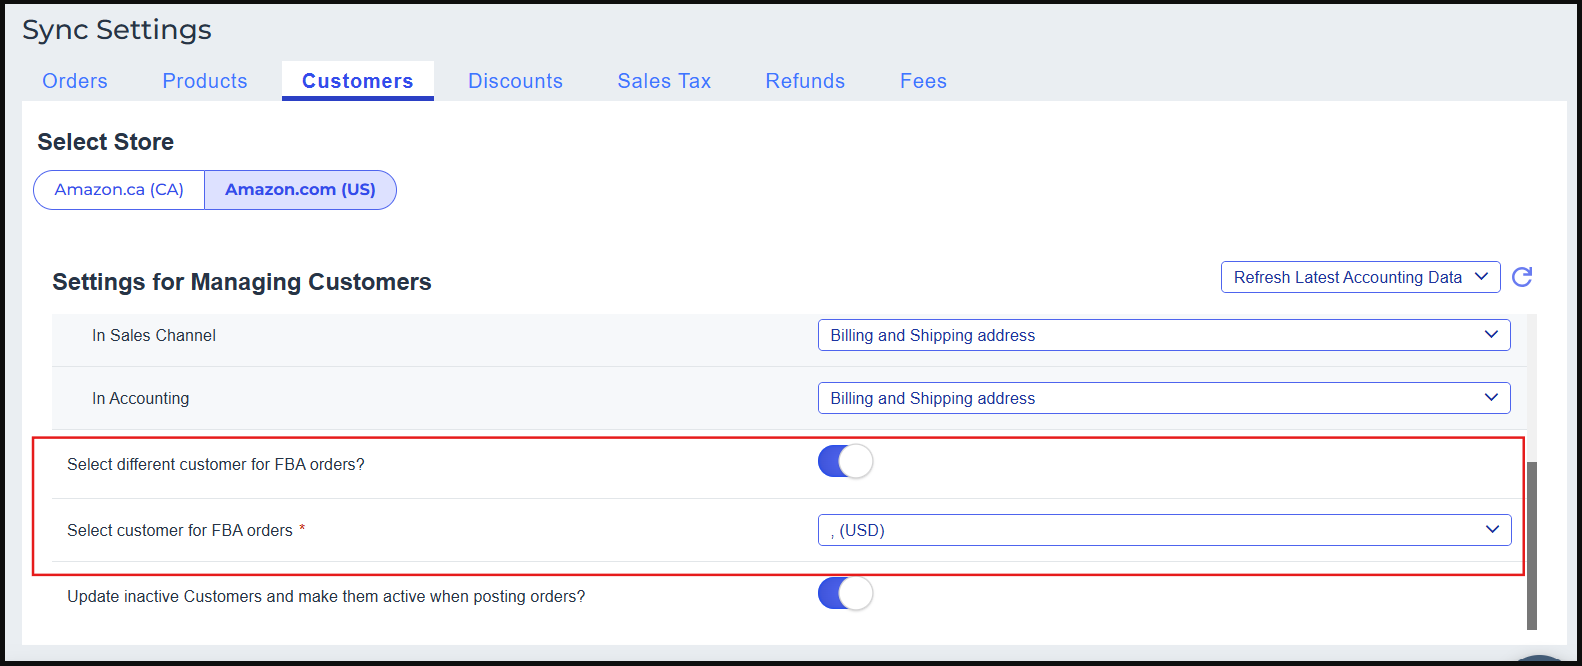
Task: Switch to the Fees tab
Action: (x=923, y=81)
